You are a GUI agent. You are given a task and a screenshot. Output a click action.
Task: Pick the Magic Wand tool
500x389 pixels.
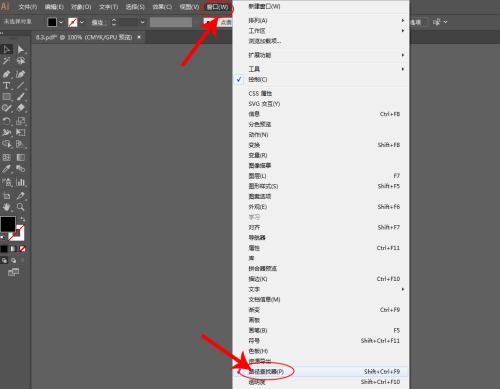[6, 61]
